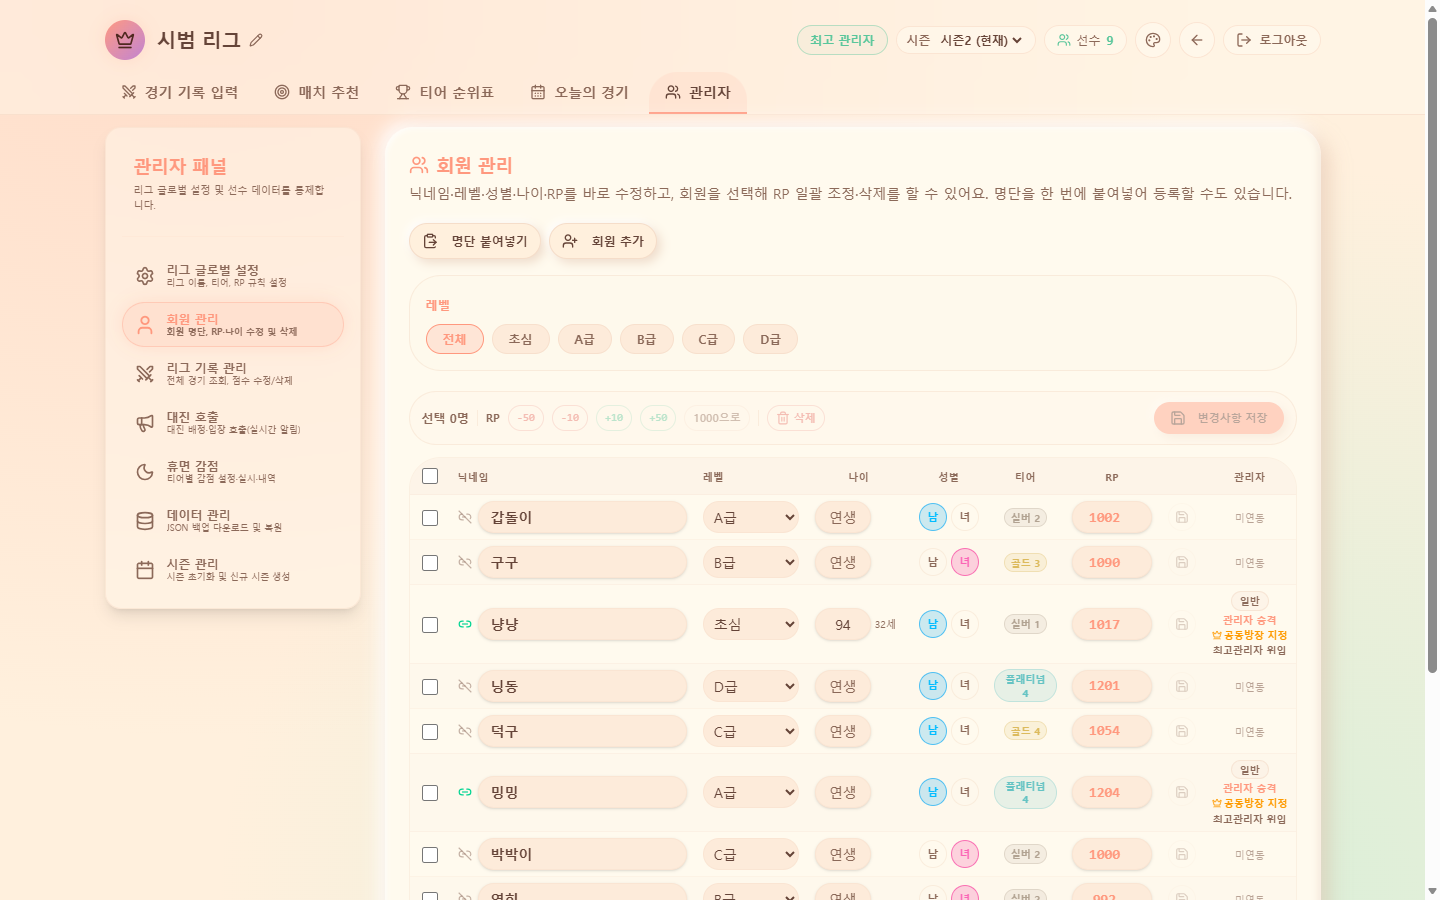Save the 덕구 row with disk icon

(x=1182, y=731)
